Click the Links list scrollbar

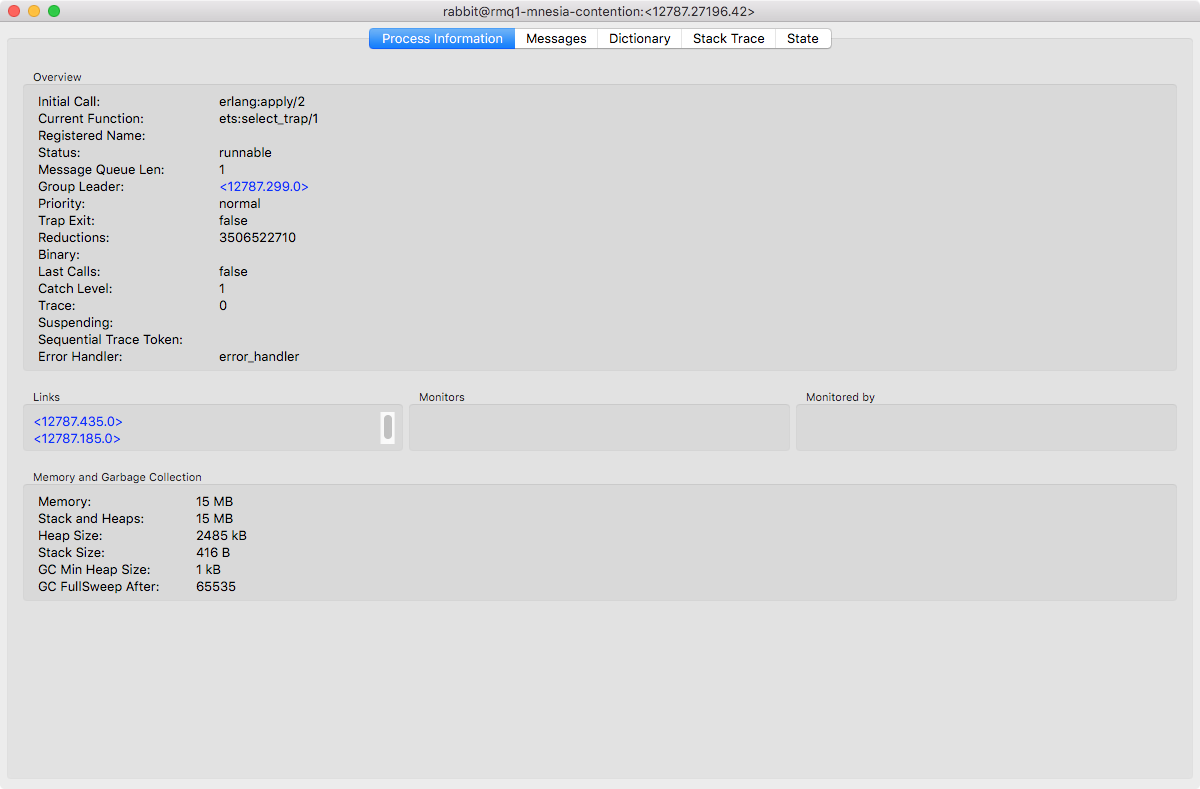[388, 428]
